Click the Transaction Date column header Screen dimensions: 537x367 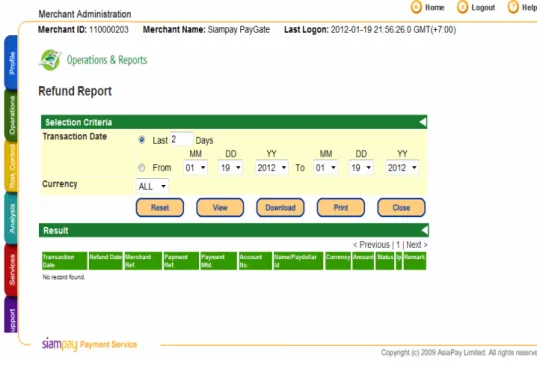pos(64,261)
